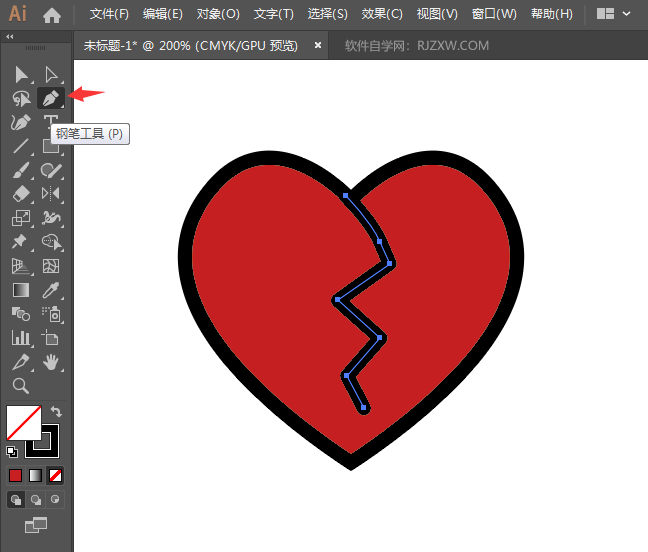Choose the Eyedropper tool

pos(51,290)
